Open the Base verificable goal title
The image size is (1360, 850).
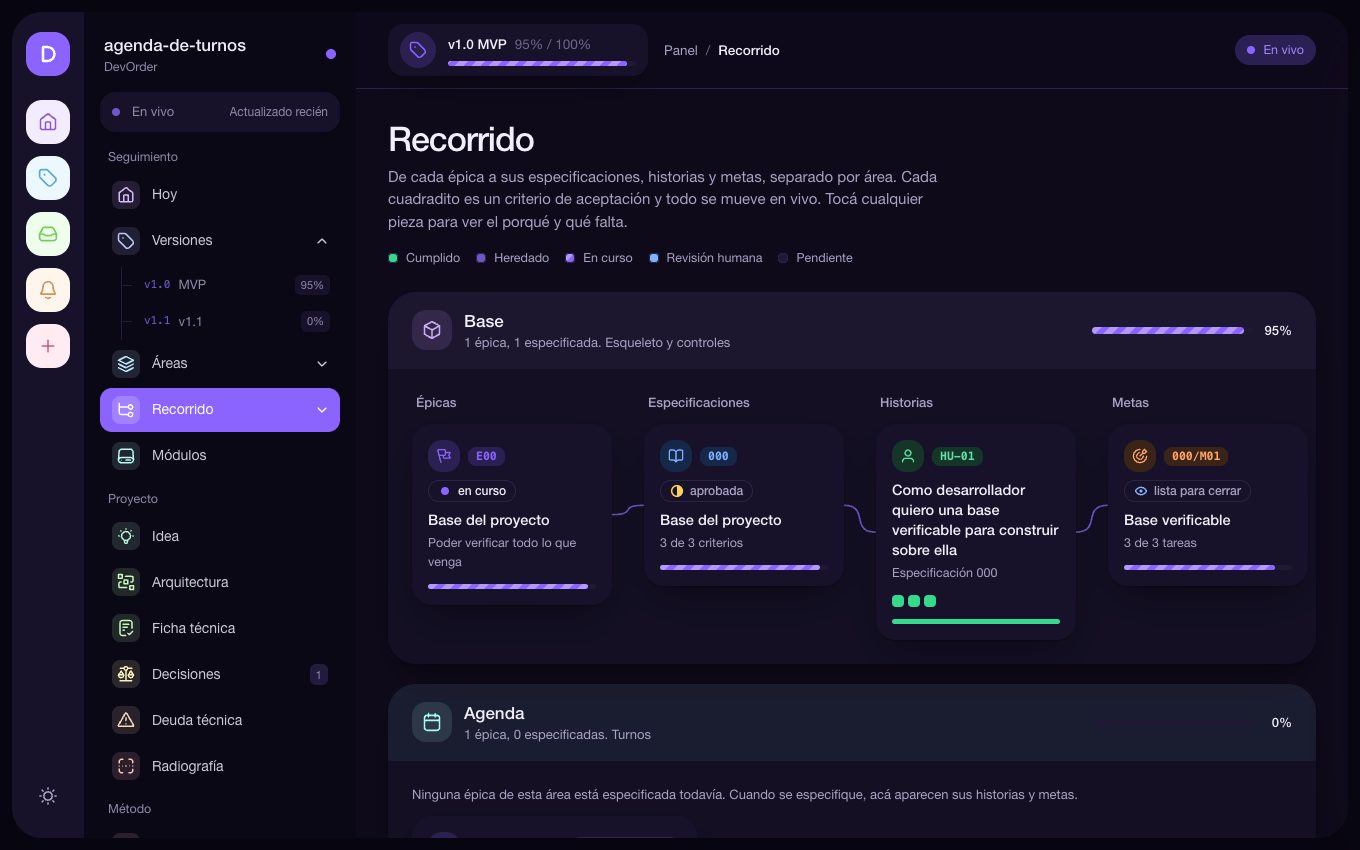(x=1177, y=520)
